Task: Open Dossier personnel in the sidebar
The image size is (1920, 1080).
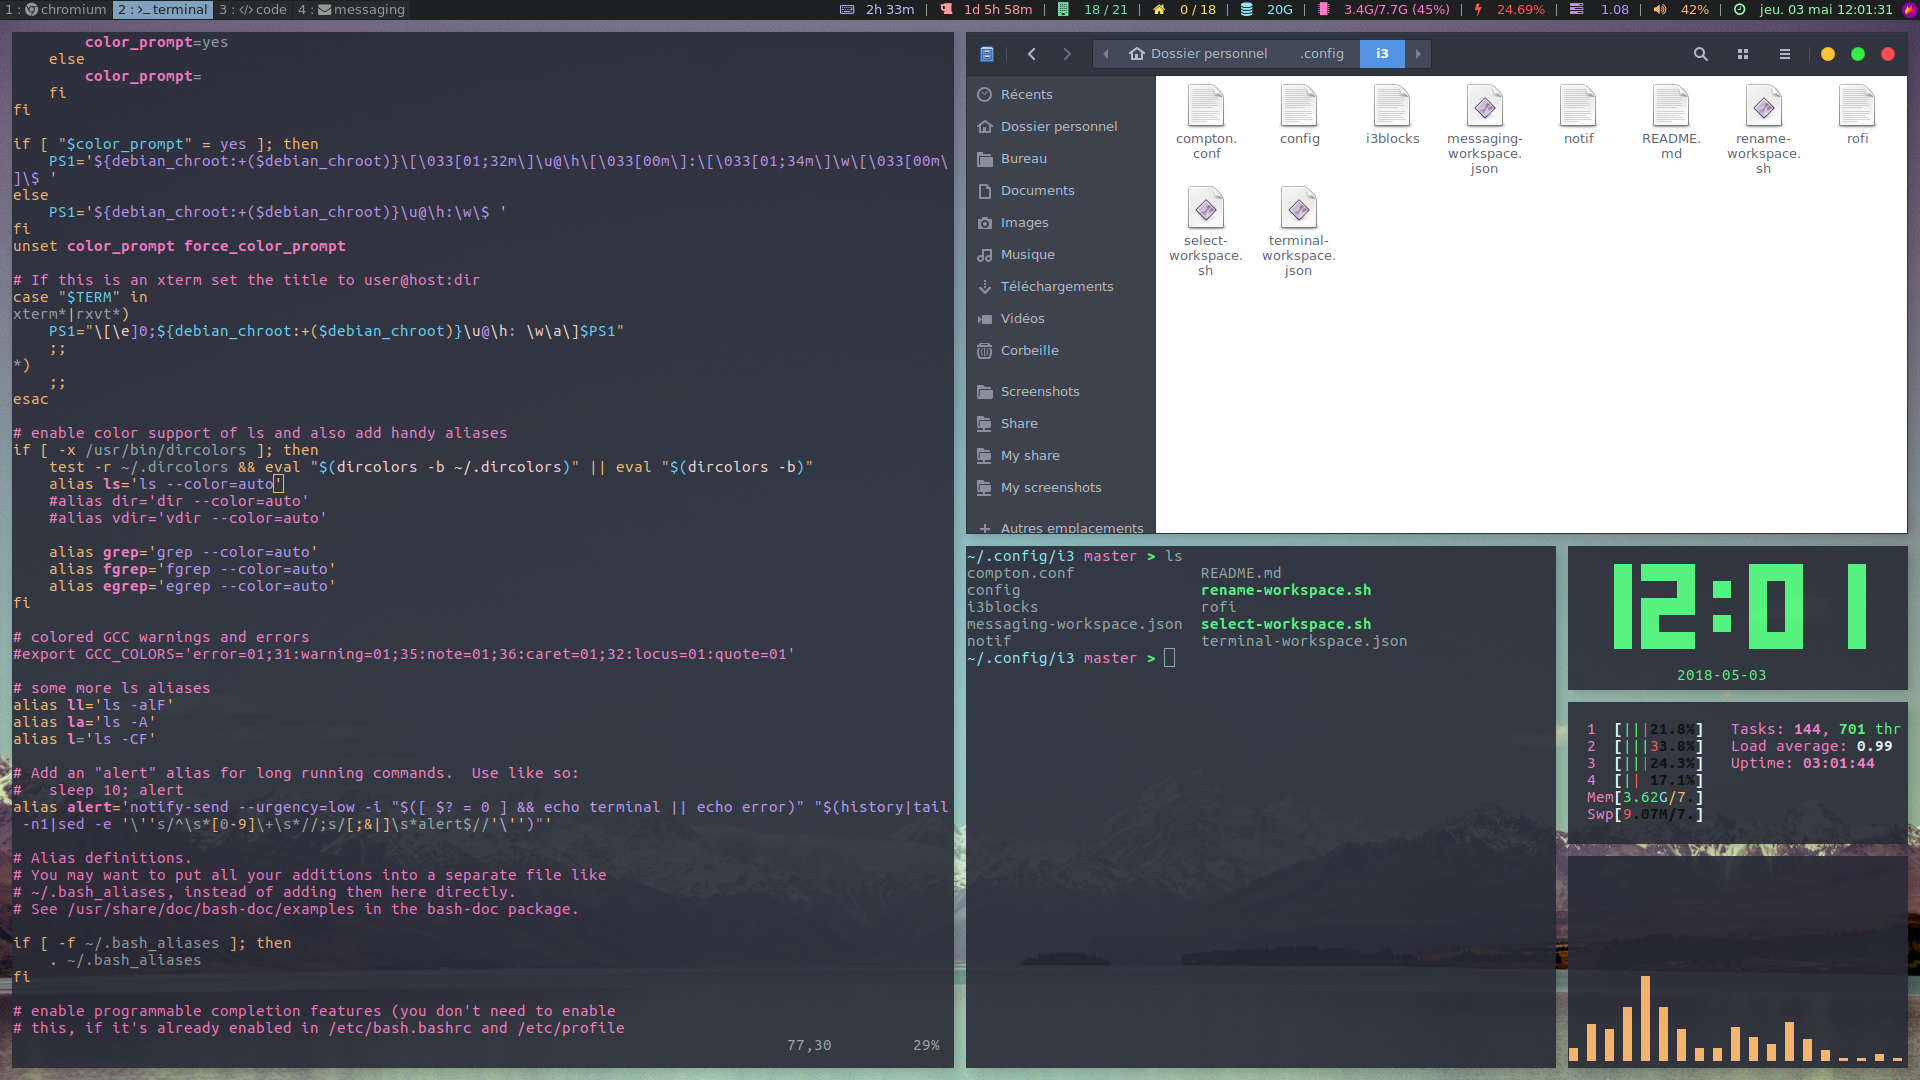Action: point(1061,126)
